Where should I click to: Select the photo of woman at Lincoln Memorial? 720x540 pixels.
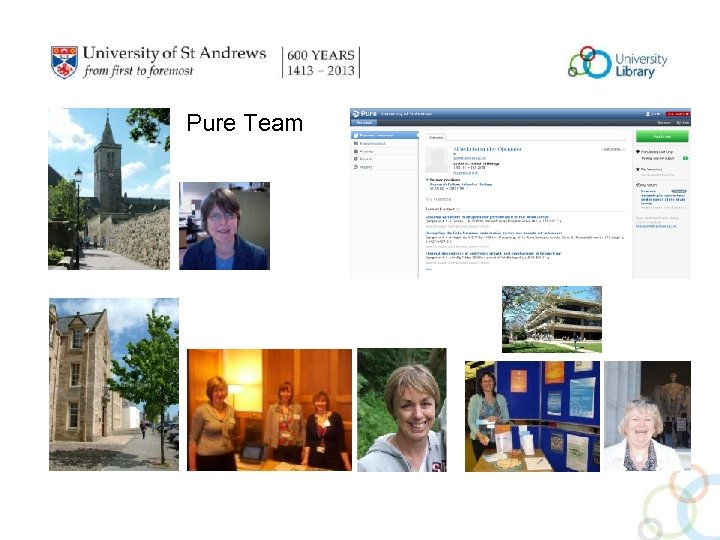point(647,416)
